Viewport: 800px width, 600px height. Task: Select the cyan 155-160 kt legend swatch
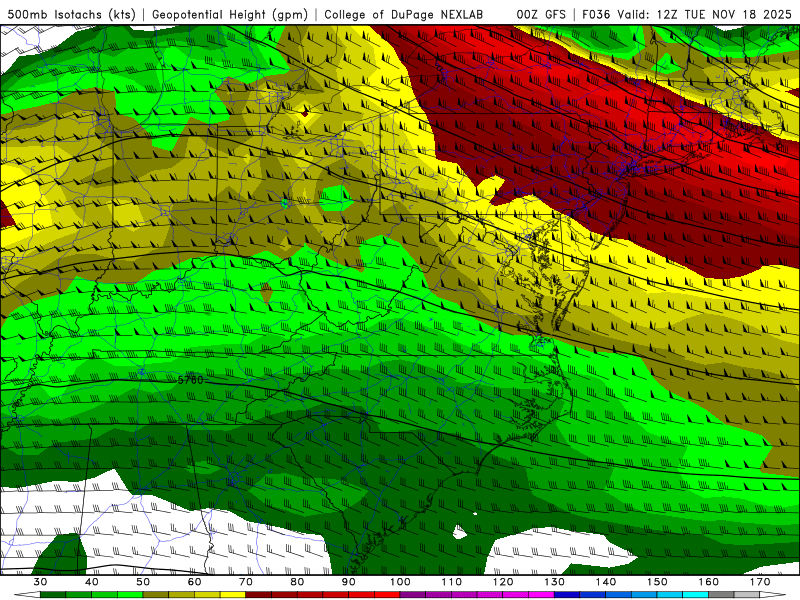point(695,594)
